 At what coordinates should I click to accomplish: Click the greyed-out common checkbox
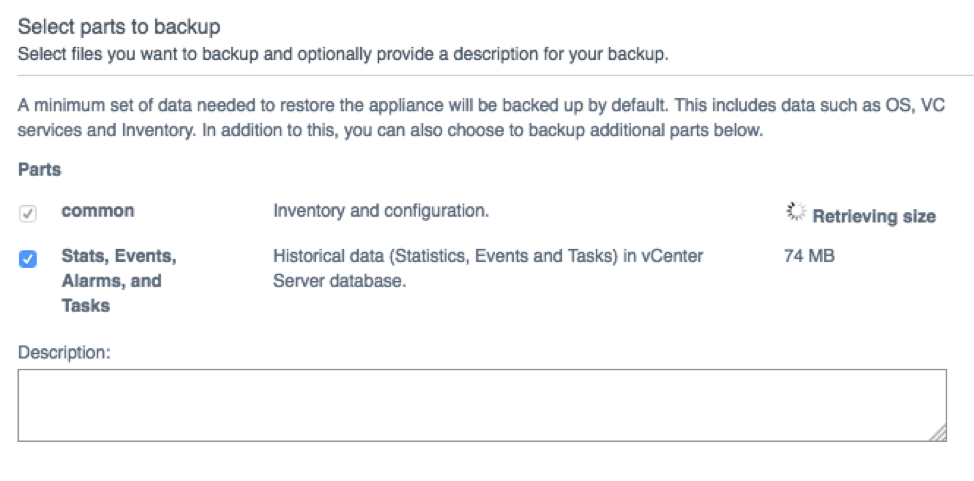click(27, 214)
